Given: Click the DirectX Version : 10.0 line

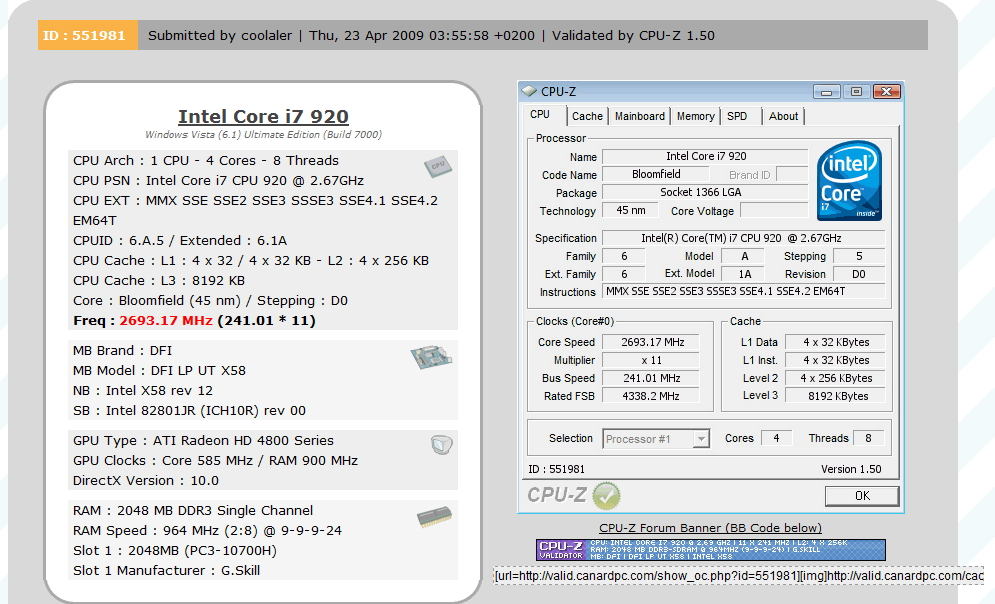Looking at the screenshot, I should click(146, 481).
